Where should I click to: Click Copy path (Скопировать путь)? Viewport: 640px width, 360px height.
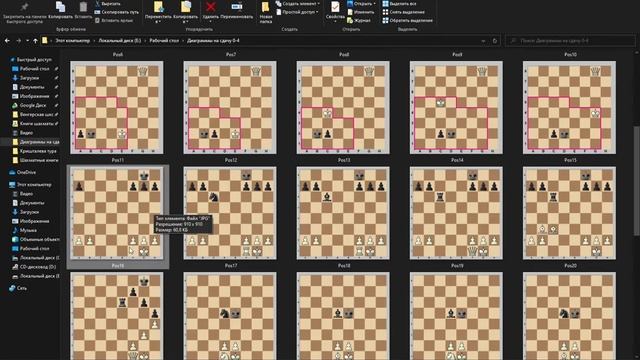click(116, 12)
